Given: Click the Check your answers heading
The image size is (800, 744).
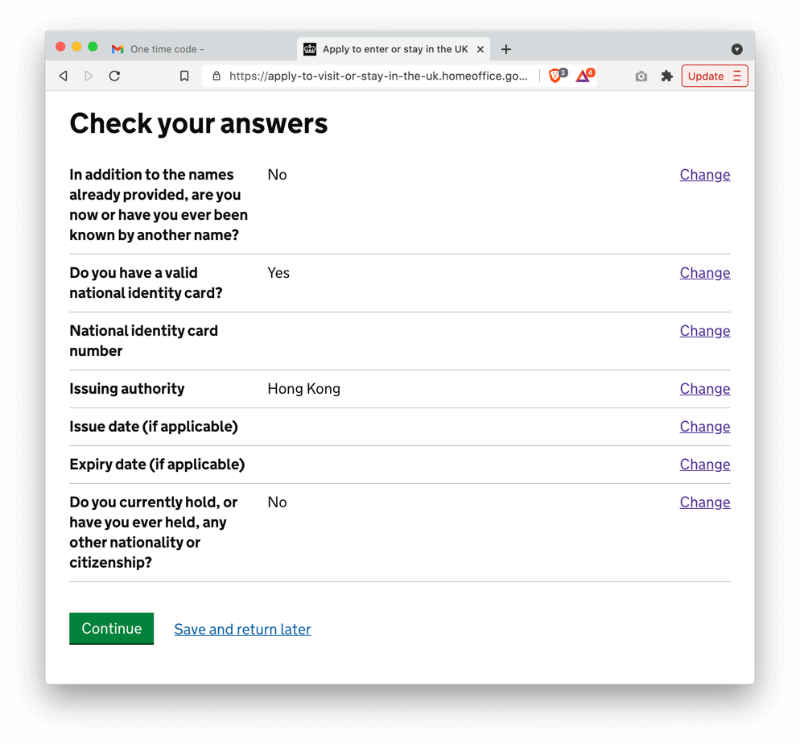Looking at the screenshot, I should 198,123.
